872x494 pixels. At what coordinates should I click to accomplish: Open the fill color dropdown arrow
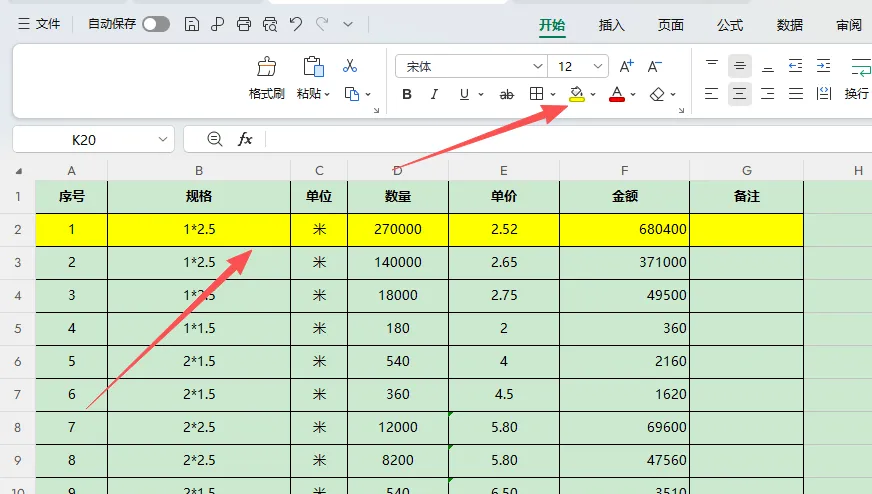[x=593, y=94]
